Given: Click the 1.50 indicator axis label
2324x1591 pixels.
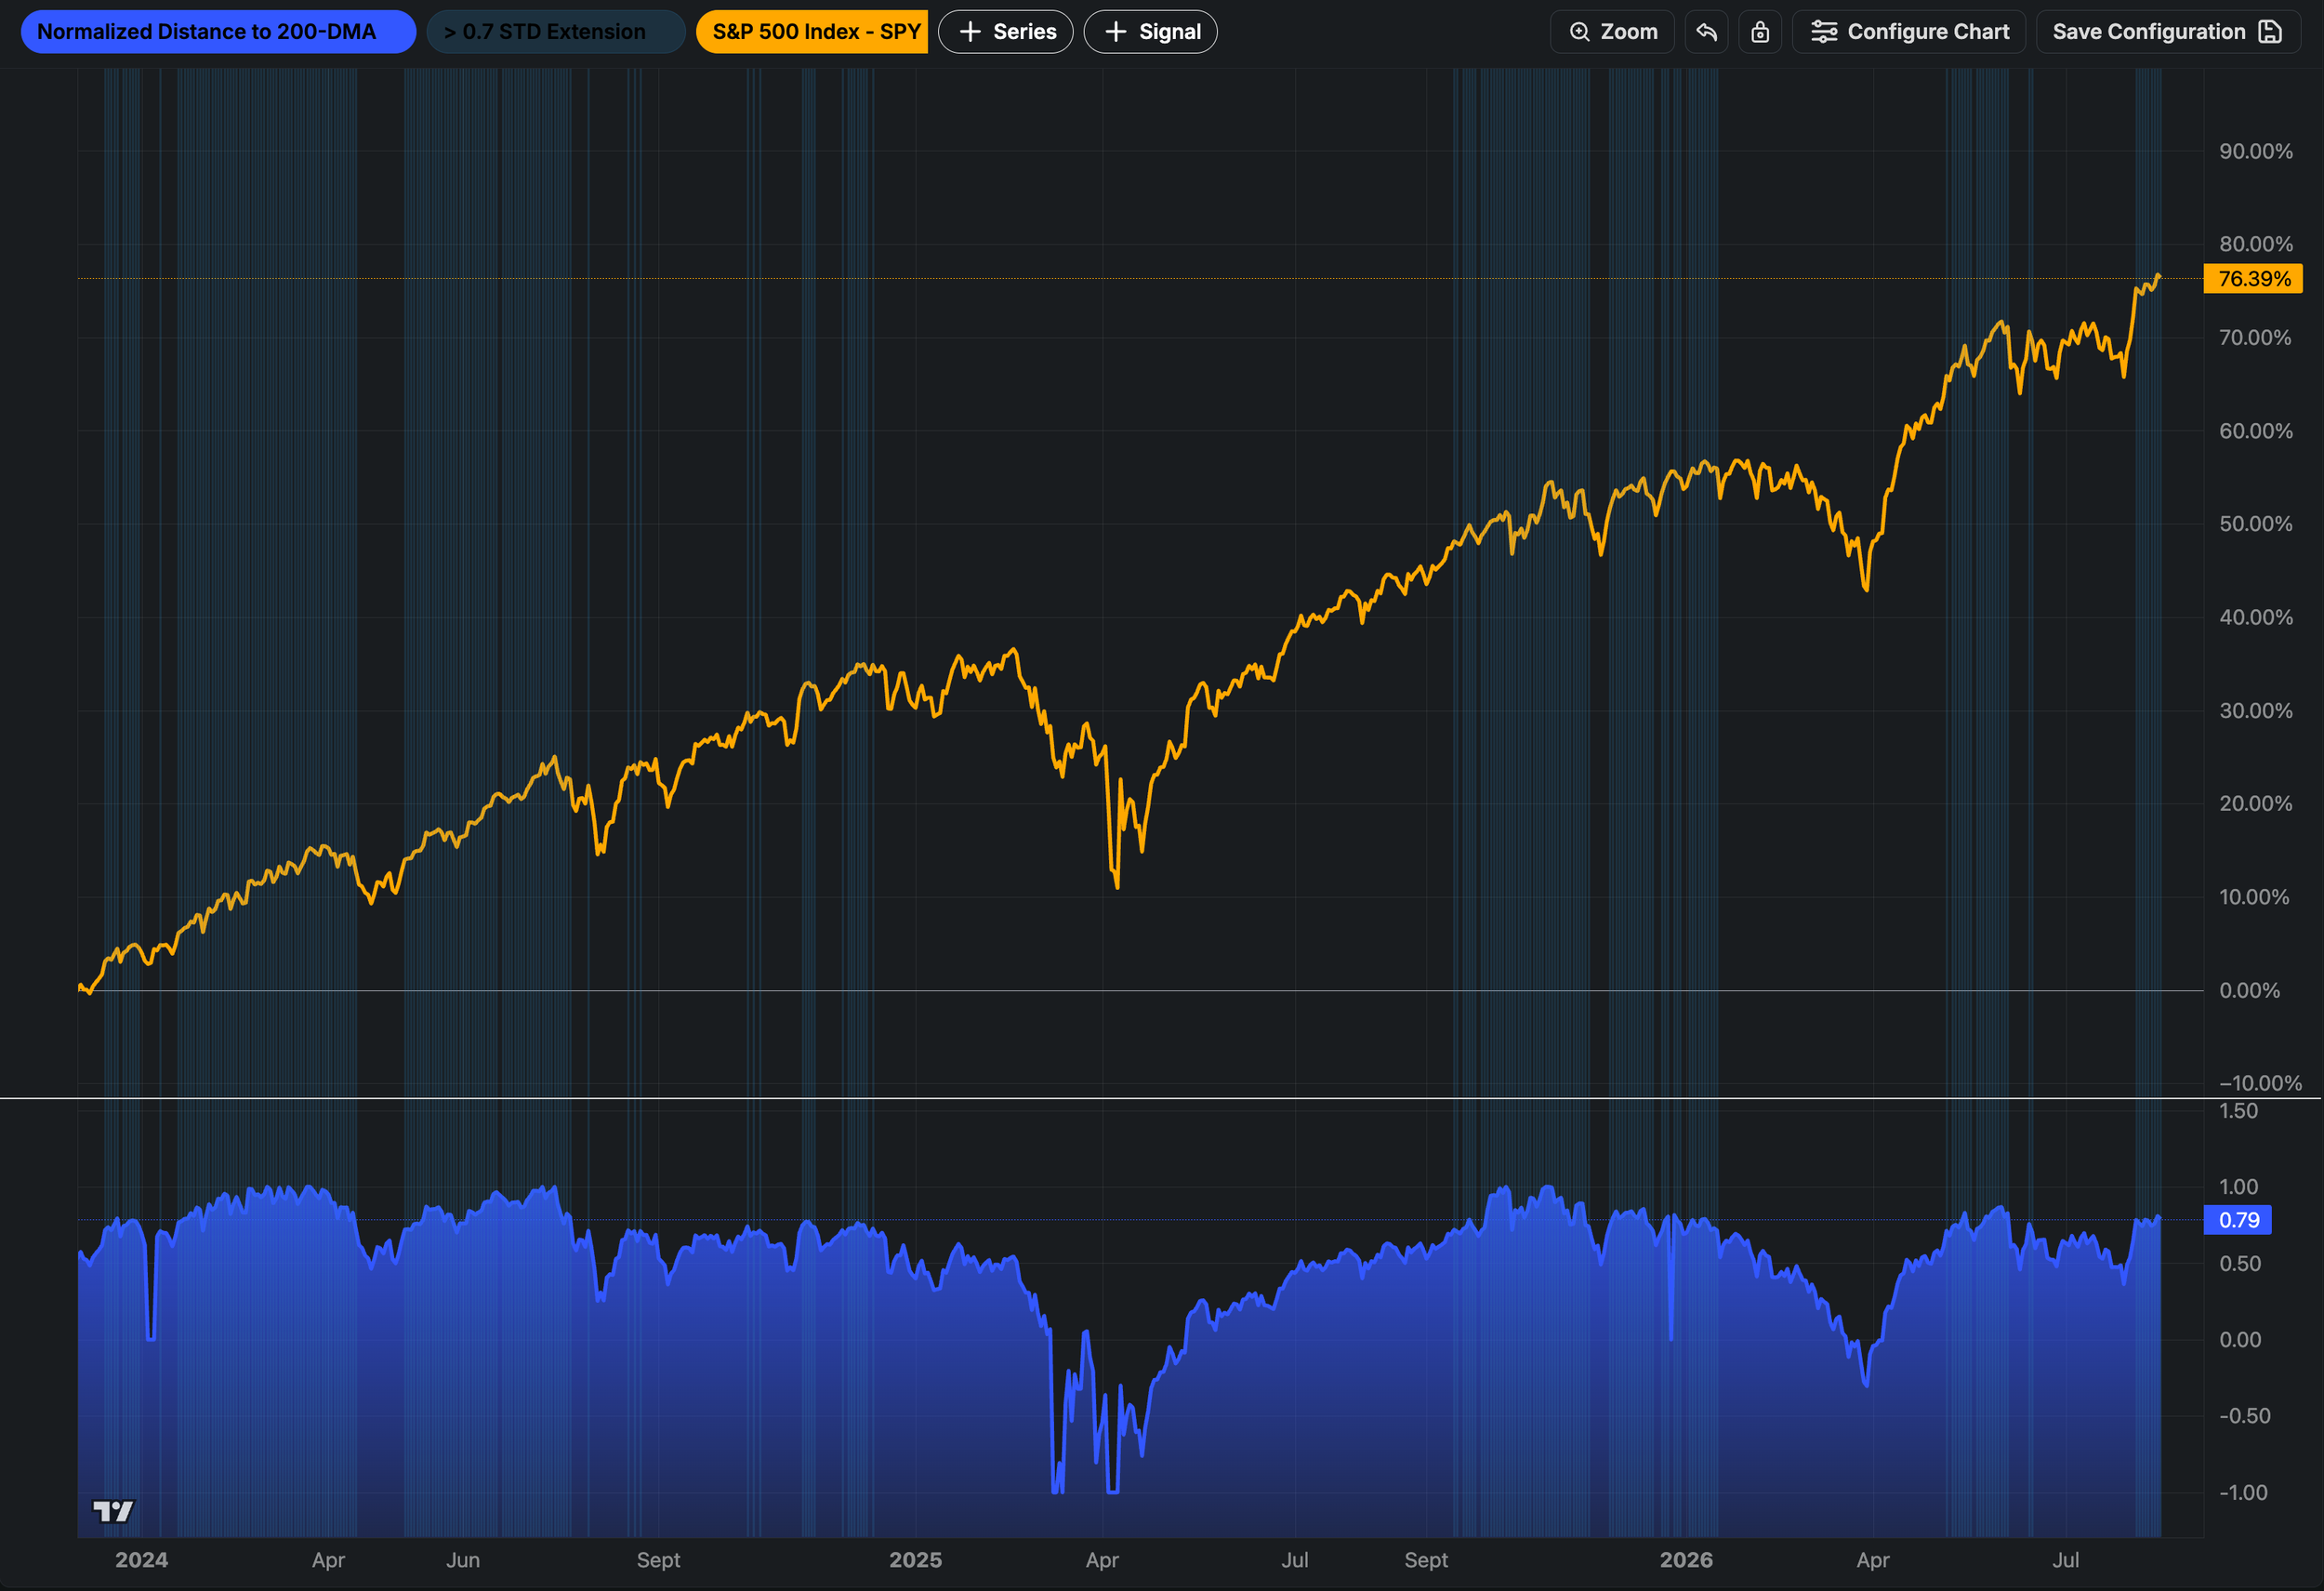Looking at the screenshot, I should pyautogui.click(x=2238, y=1111).
